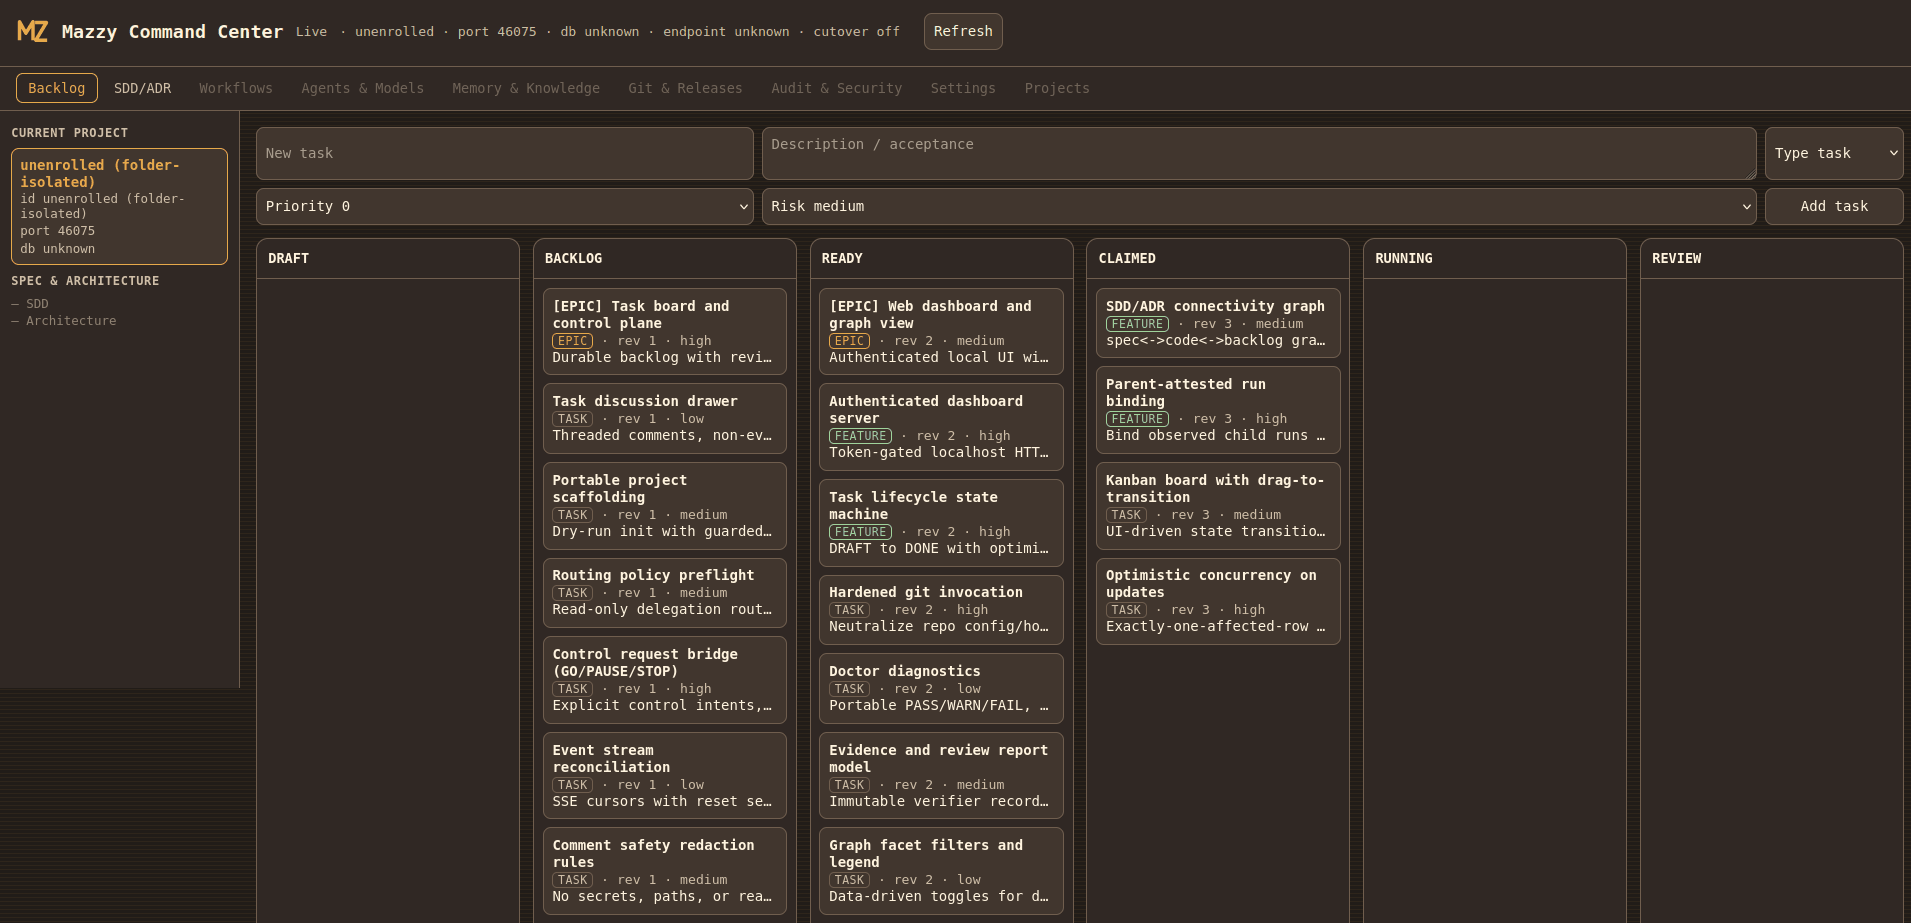This screenshot has height=923, width=1911.
Task: Click EPIC badge on Task board epic
Action: 573,341
